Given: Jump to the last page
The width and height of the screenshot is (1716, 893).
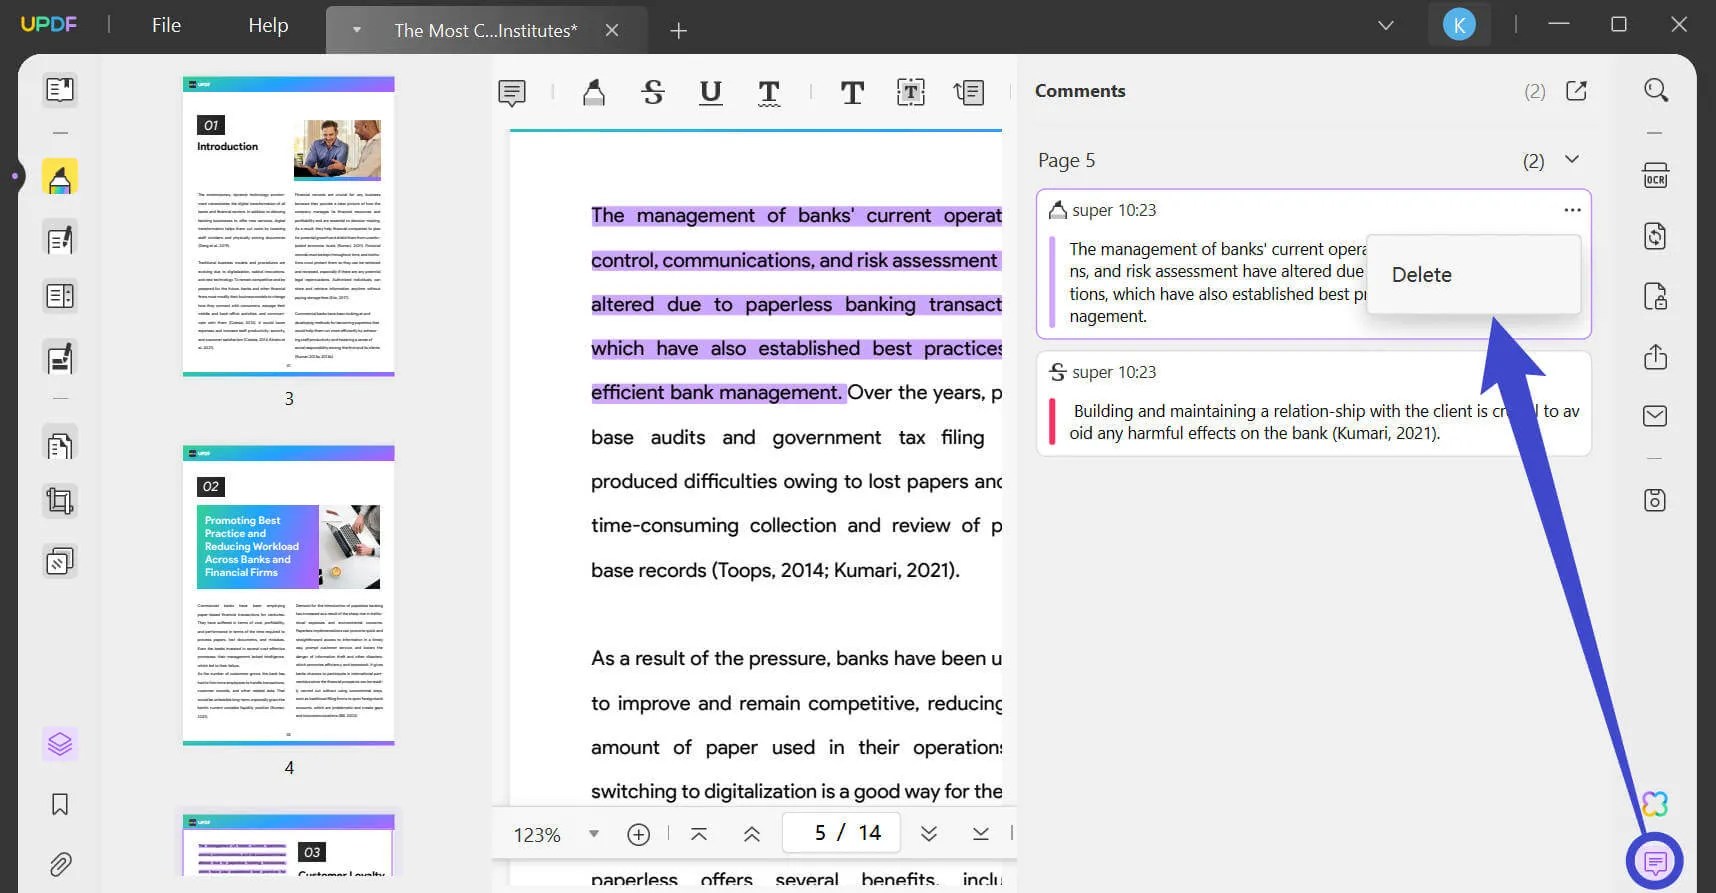Looking at the screenshot, I should [x=980, y=834].
